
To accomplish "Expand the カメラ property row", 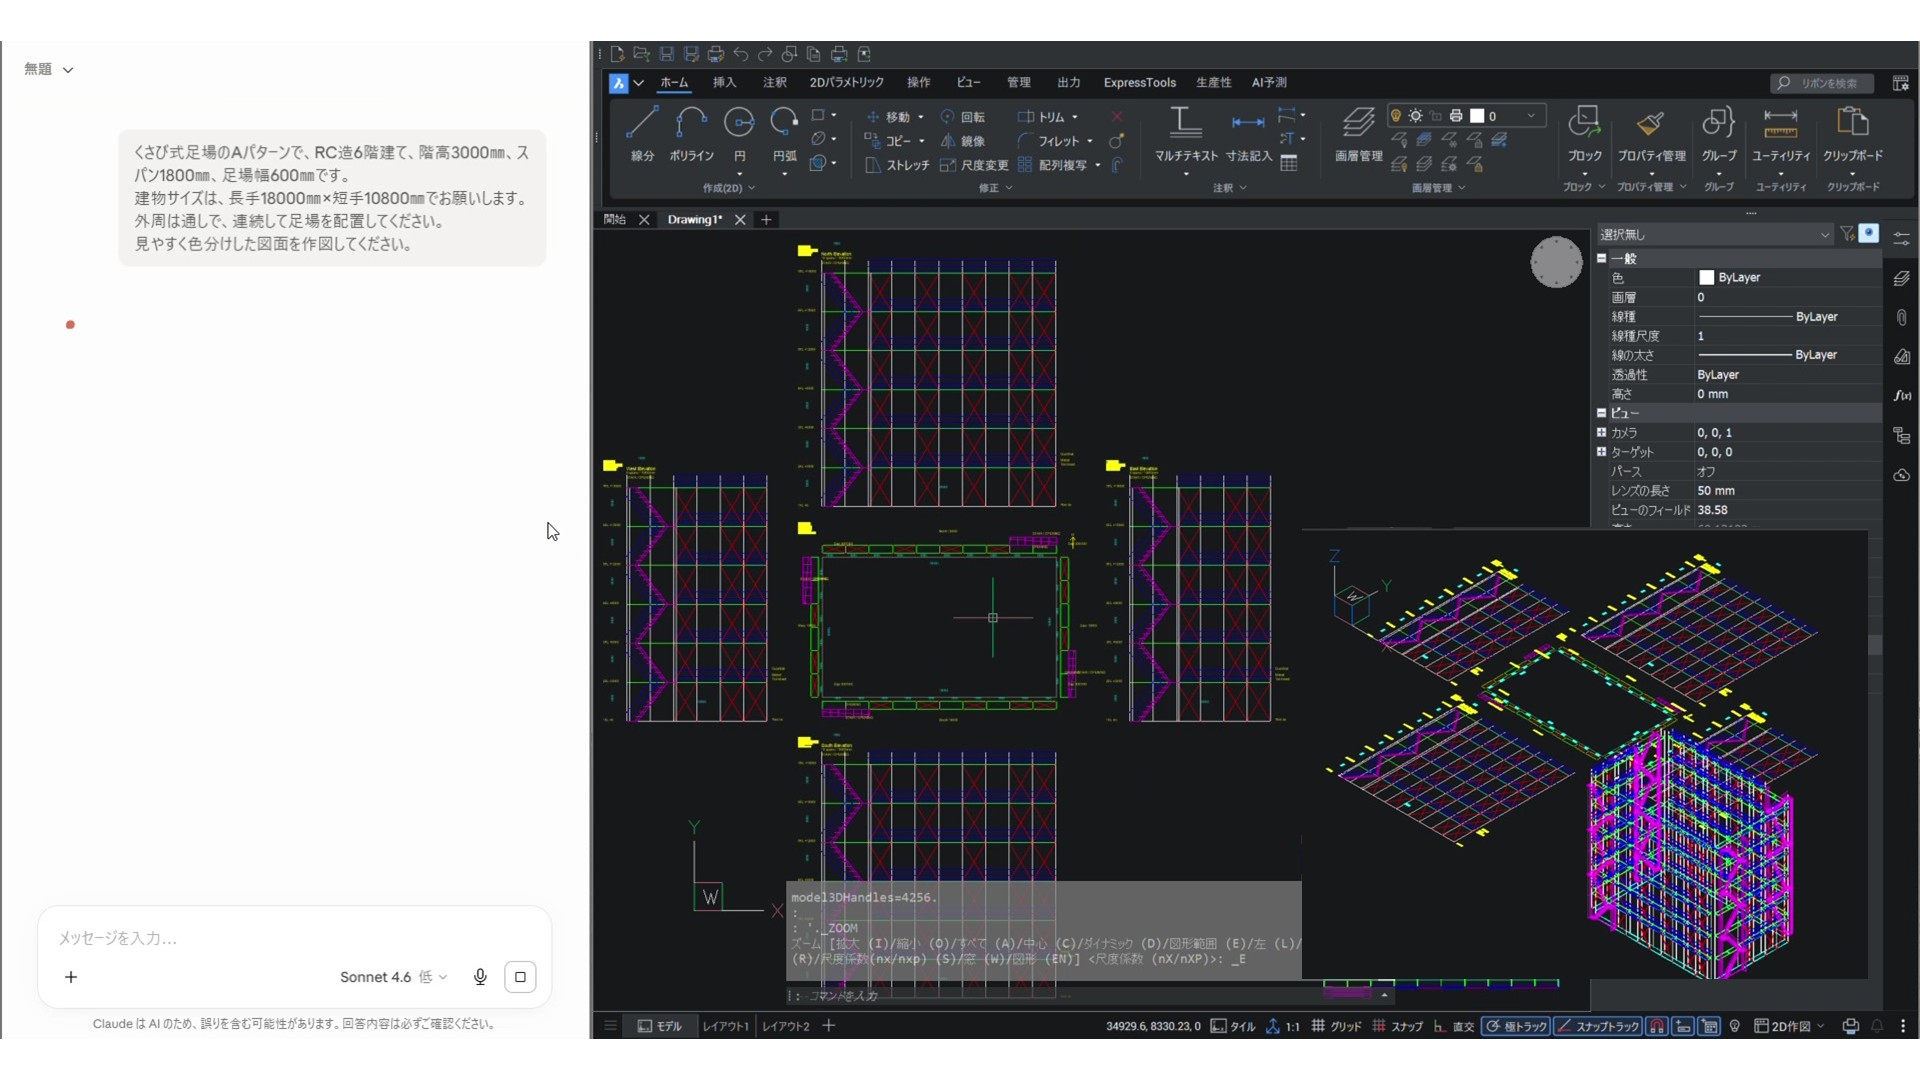I will 1602,433.
